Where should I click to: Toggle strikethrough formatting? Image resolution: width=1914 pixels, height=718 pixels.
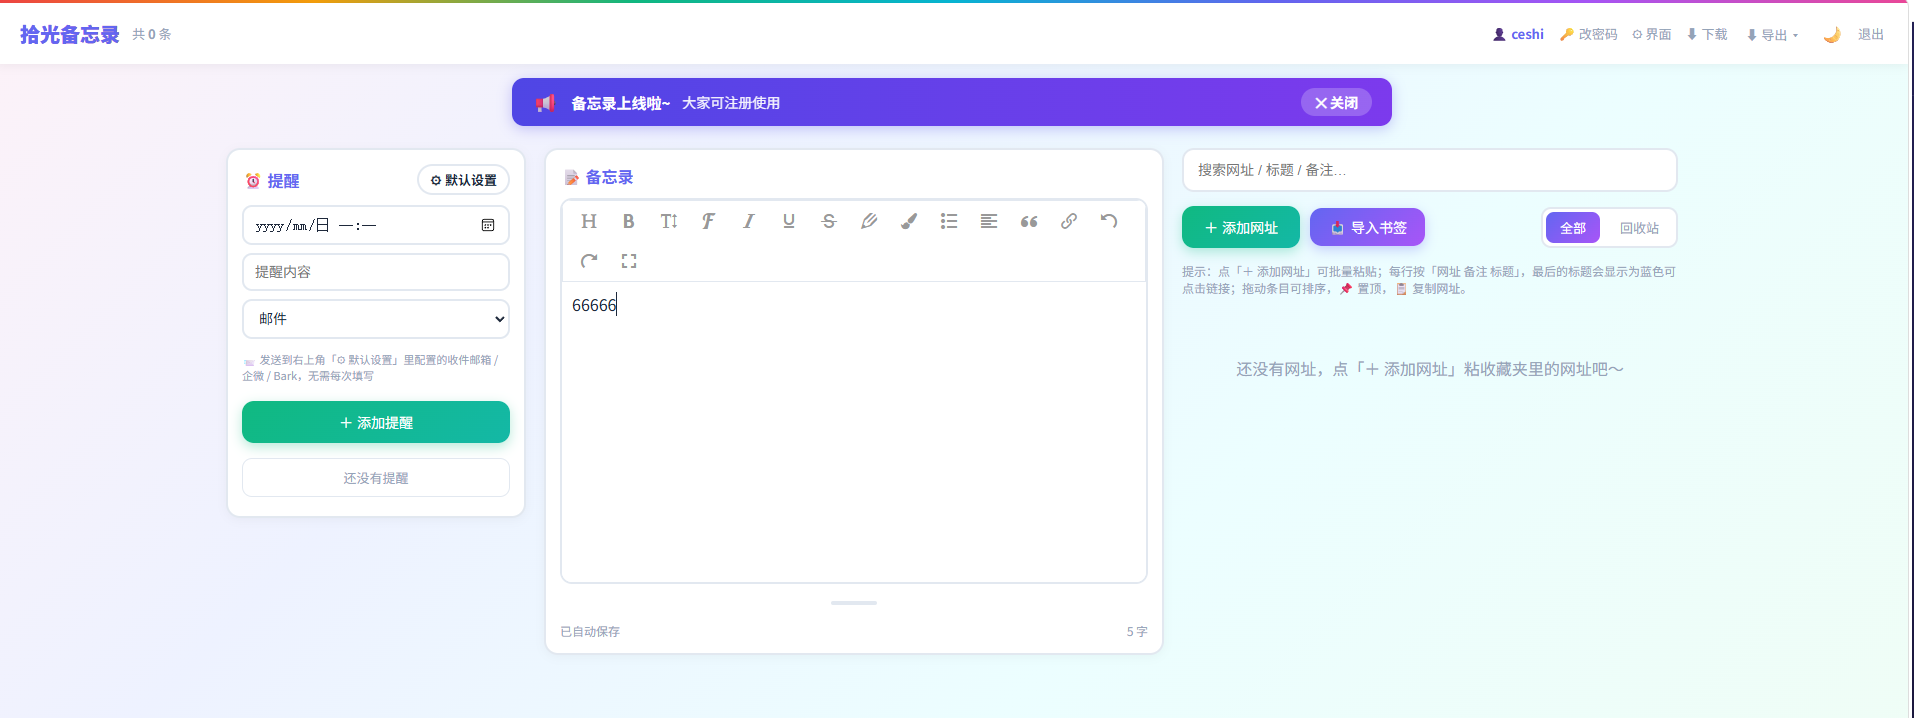click(829, 221)
